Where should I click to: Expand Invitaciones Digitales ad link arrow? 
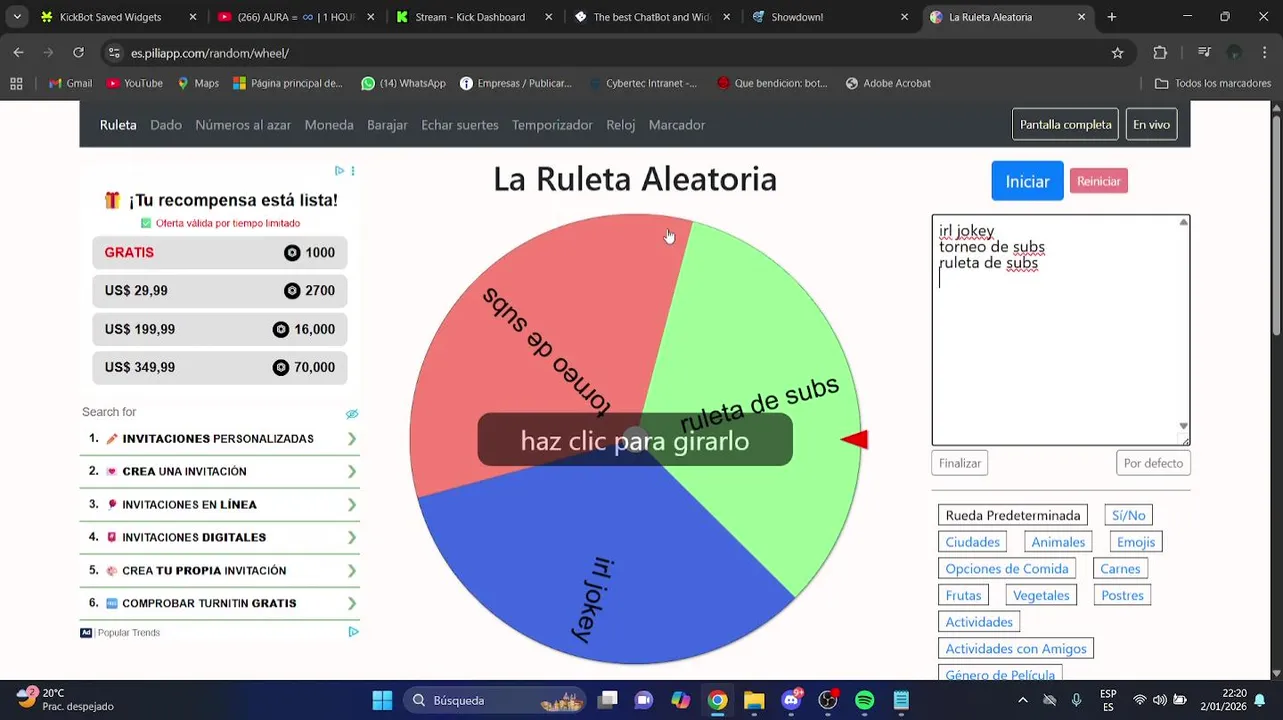[352, 537]
